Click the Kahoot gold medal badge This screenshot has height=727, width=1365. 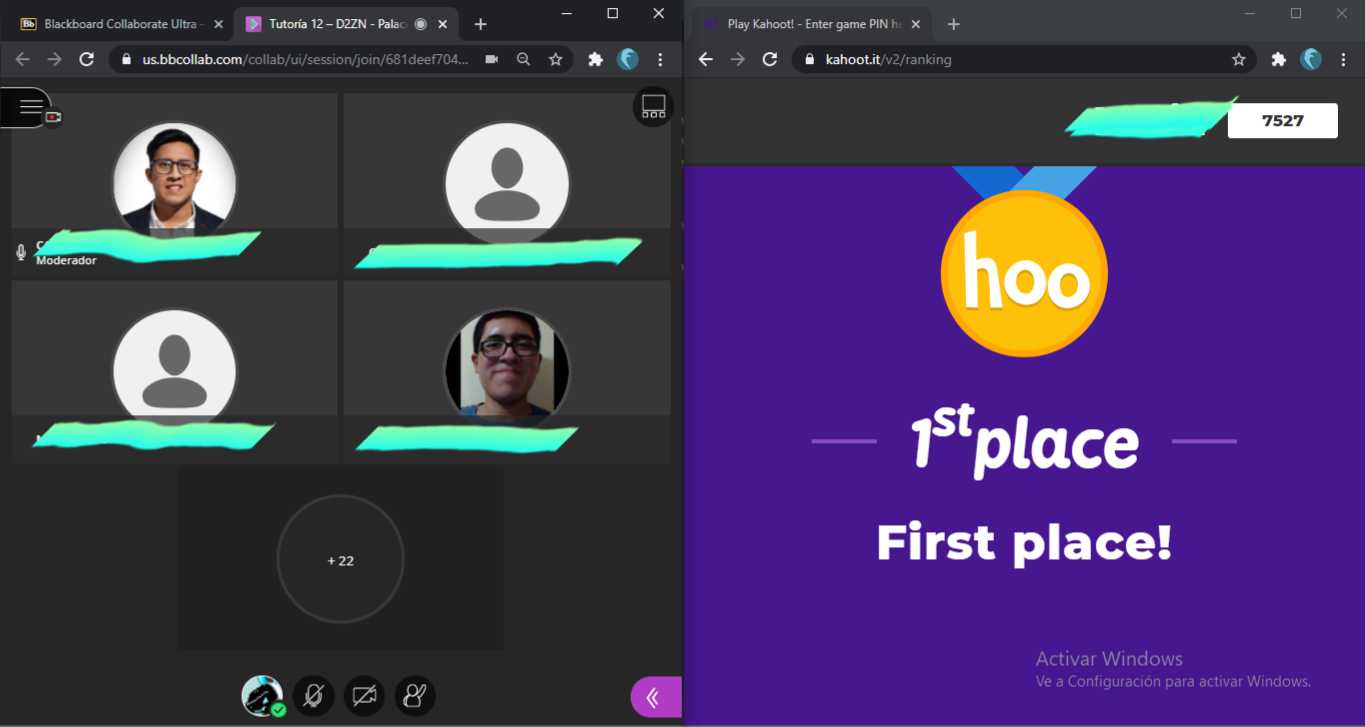(x=1024, y=273)
